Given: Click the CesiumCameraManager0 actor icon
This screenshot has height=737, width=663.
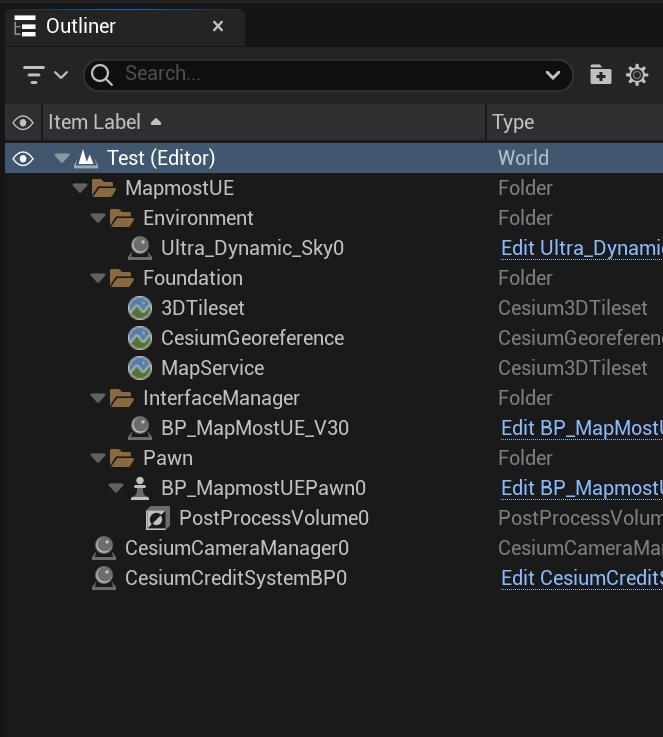Looking at the screenshot, I should pos(104,548).
